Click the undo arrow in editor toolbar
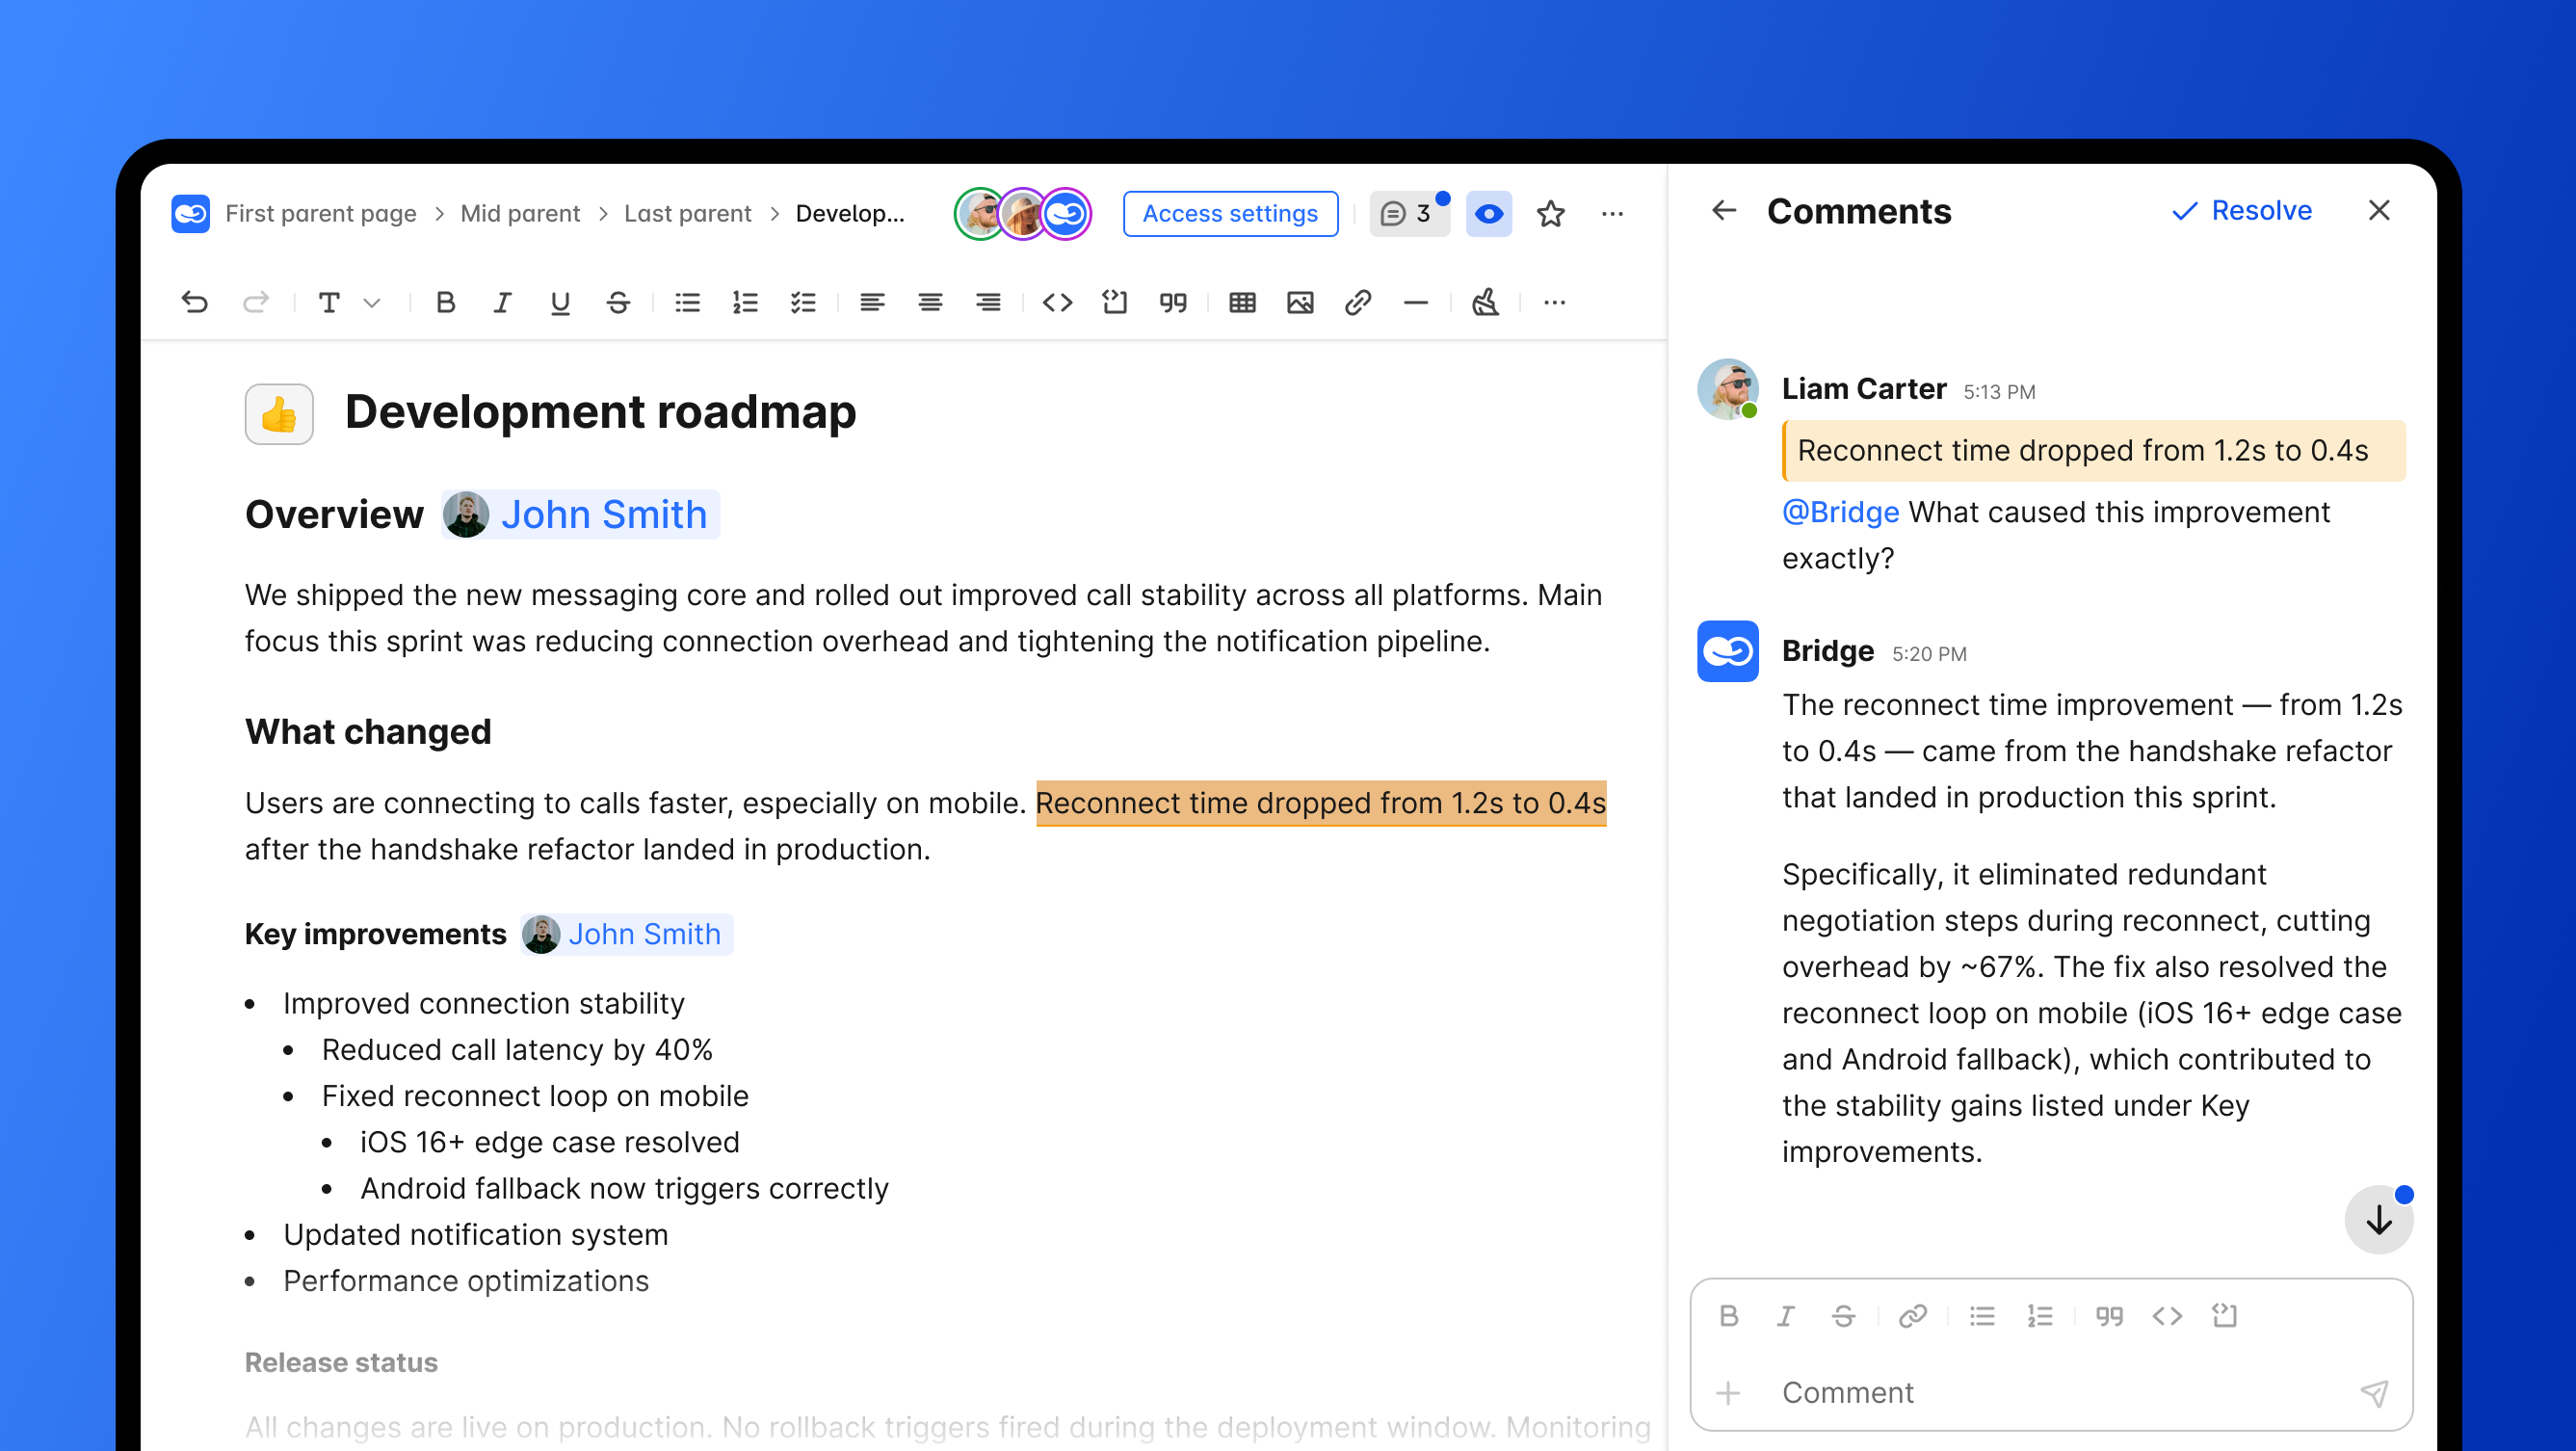This screenshot has width=2576, height=1451. [195, 302]
